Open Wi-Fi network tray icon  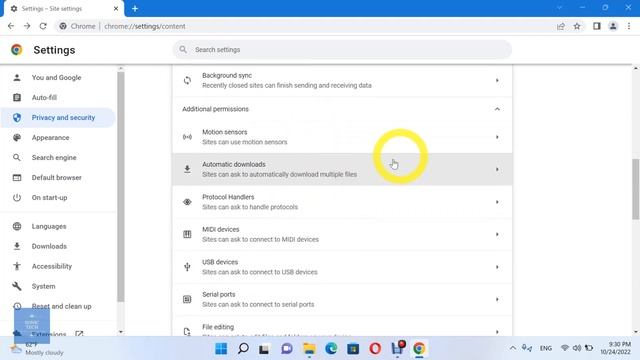[565, 348]
